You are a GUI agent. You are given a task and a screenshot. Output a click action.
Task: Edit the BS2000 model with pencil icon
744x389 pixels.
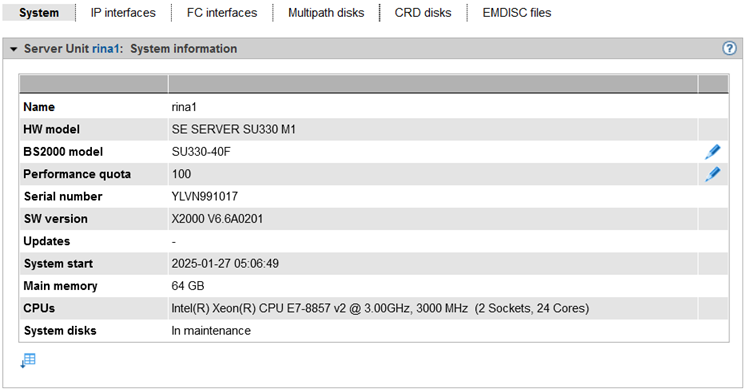pyautogui.click(x=713, y=152)
